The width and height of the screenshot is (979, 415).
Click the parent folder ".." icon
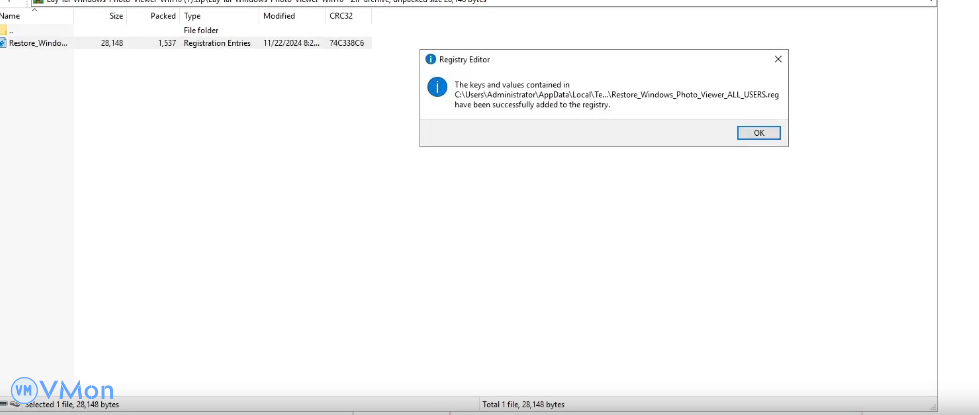[x=3, y=31]
